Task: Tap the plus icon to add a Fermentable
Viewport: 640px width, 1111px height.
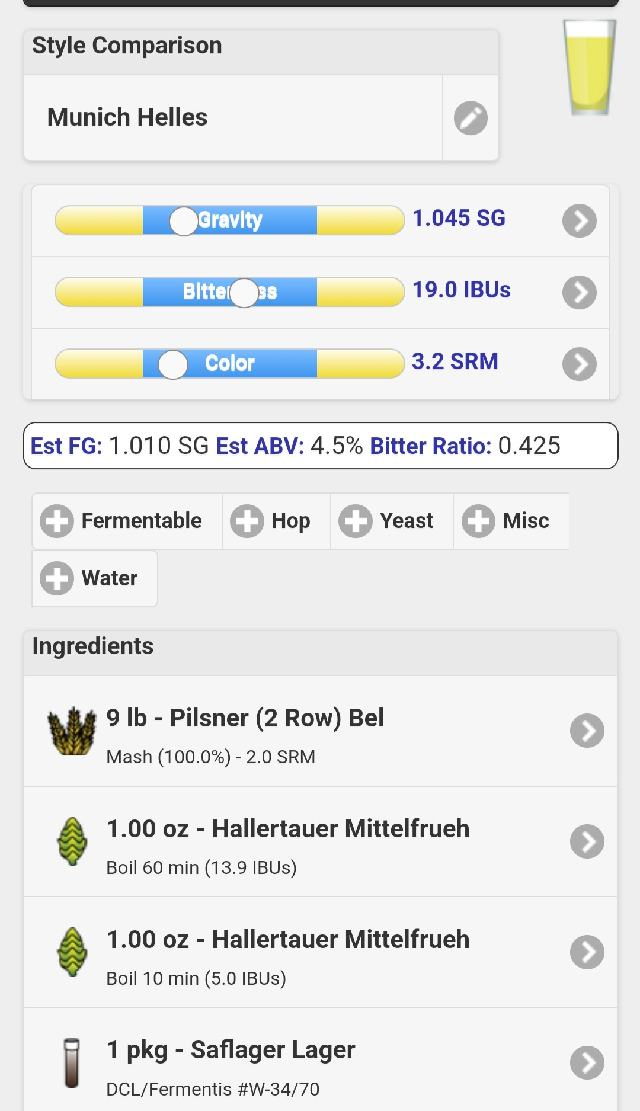Action: coord(57,521)
